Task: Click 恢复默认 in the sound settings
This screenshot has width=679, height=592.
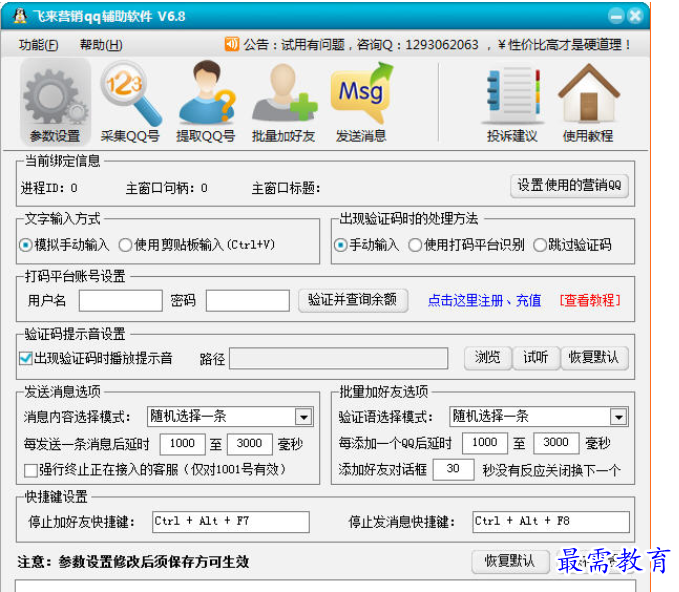Action: 594,358
